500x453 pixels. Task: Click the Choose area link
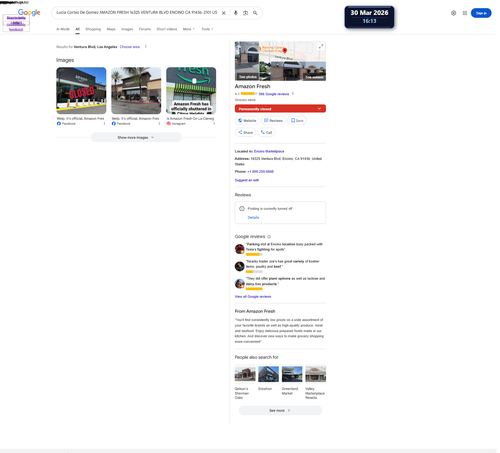coord(130,47)
